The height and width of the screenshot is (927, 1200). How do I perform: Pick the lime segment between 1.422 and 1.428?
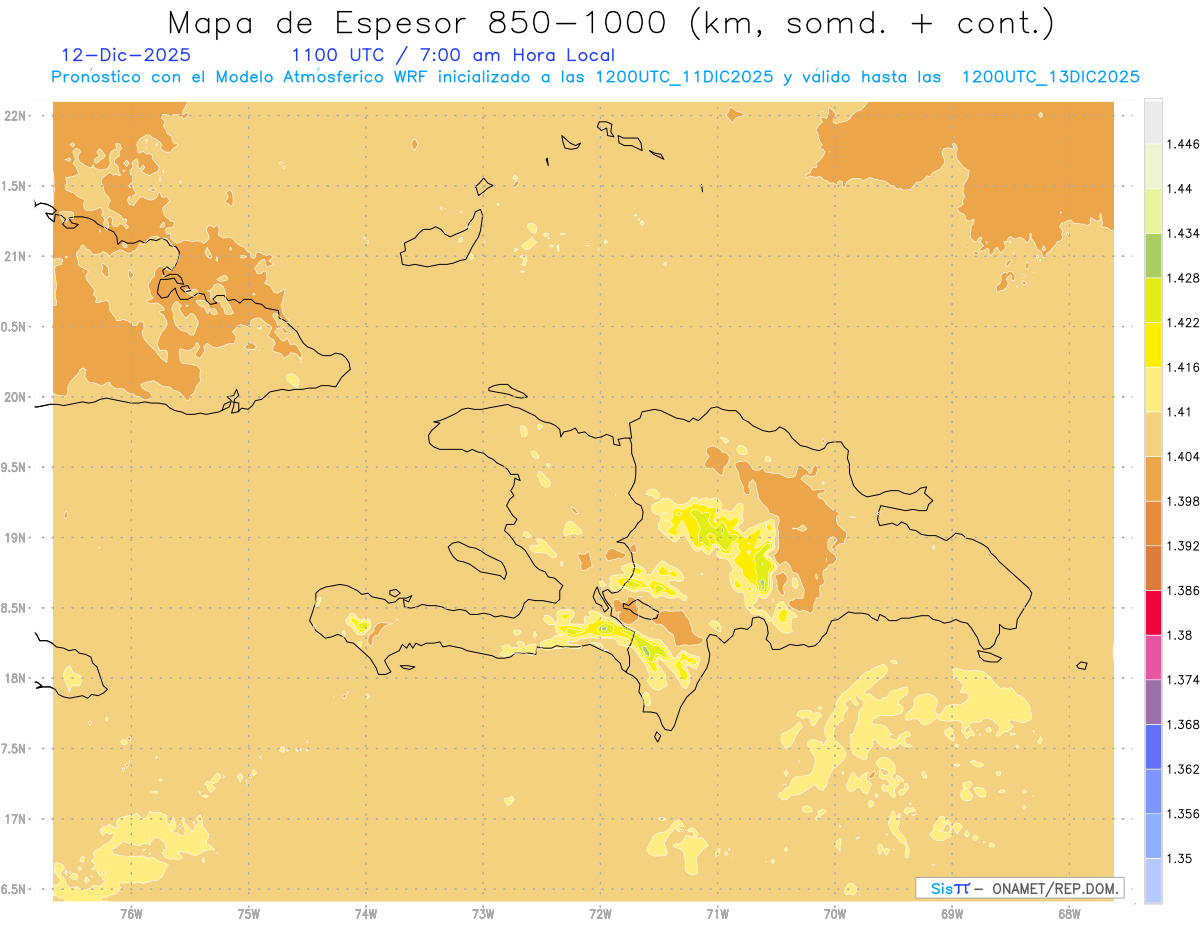(1153, 300)
